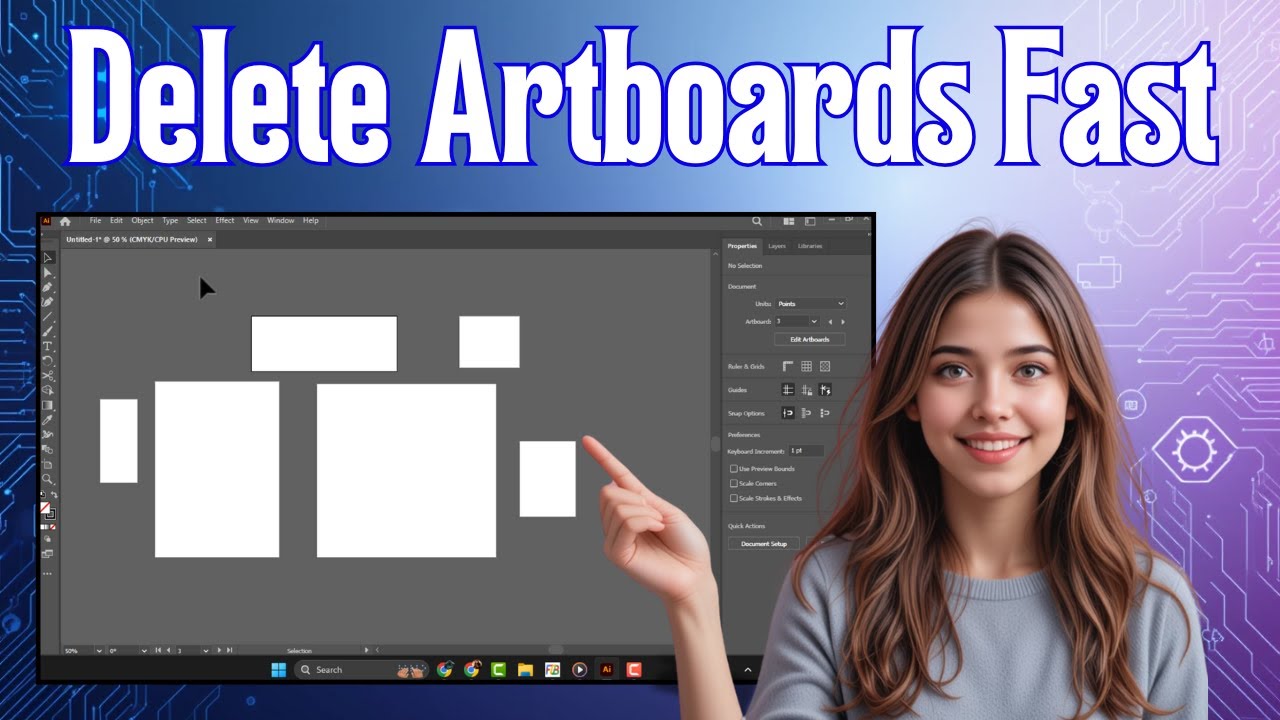Close the Untitled-1 document tab
The width and height of the screenshot is (1280, 720).
[210, 240]
